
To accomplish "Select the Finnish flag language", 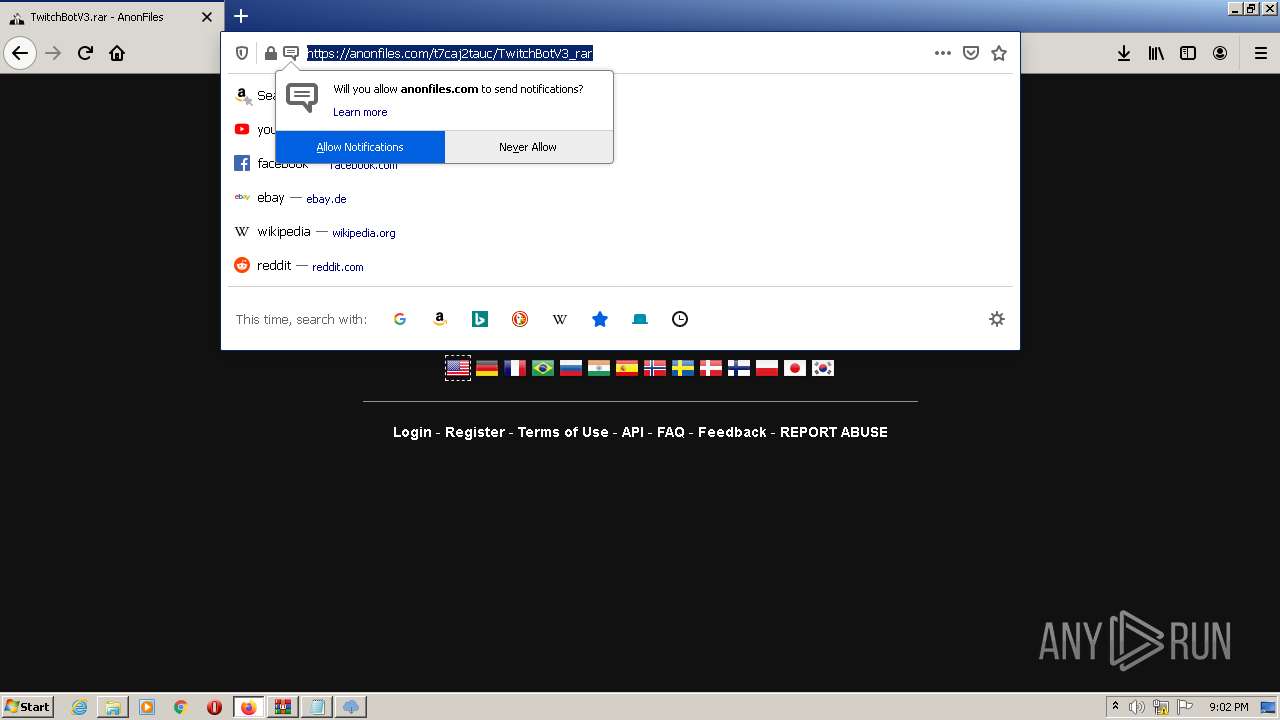I will click(x=739, y=368).
